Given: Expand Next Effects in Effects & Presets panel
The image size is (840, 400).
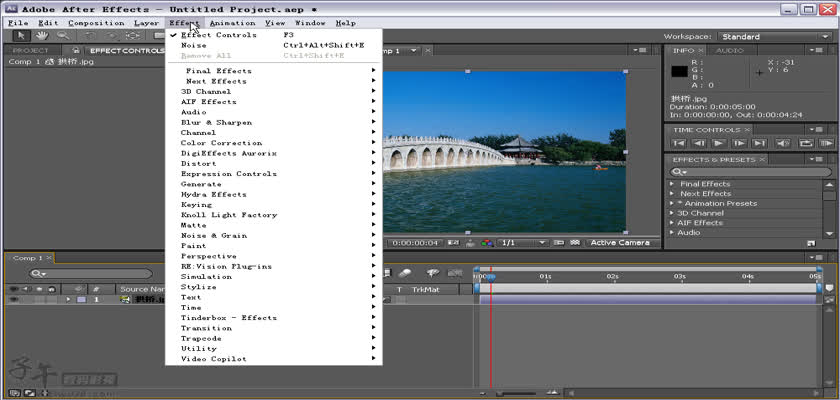Looking at the screenshot, I should [x=672, y=193].
